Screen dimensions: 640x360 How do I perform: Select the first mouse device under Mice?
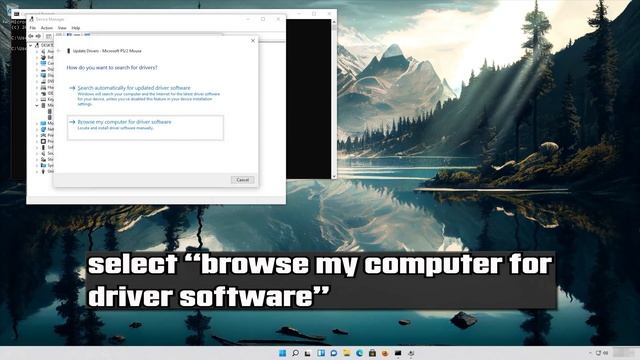pos(50,111)
